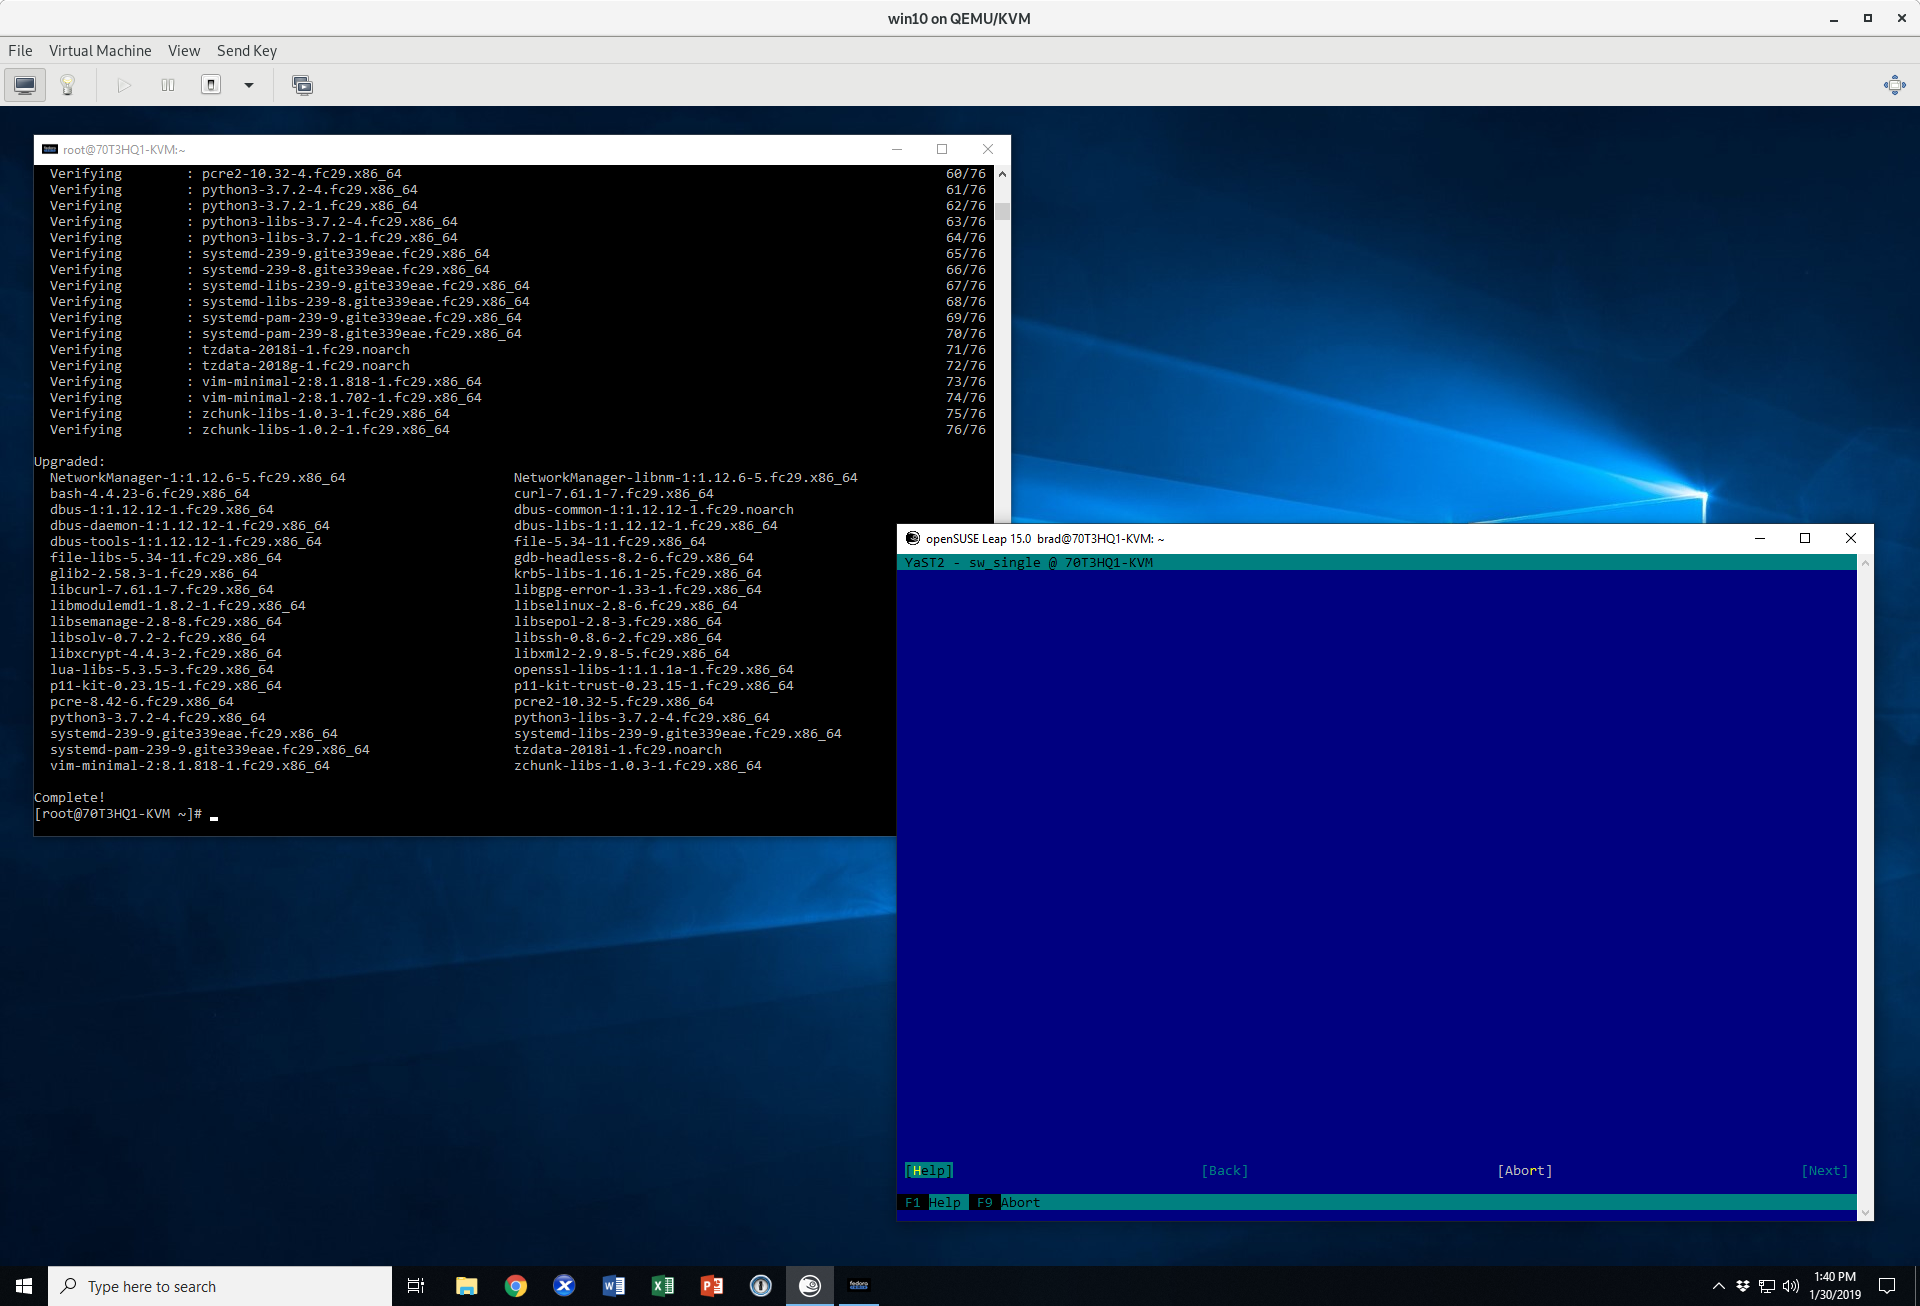Select the Back button in YaST

point(1225,1170)
